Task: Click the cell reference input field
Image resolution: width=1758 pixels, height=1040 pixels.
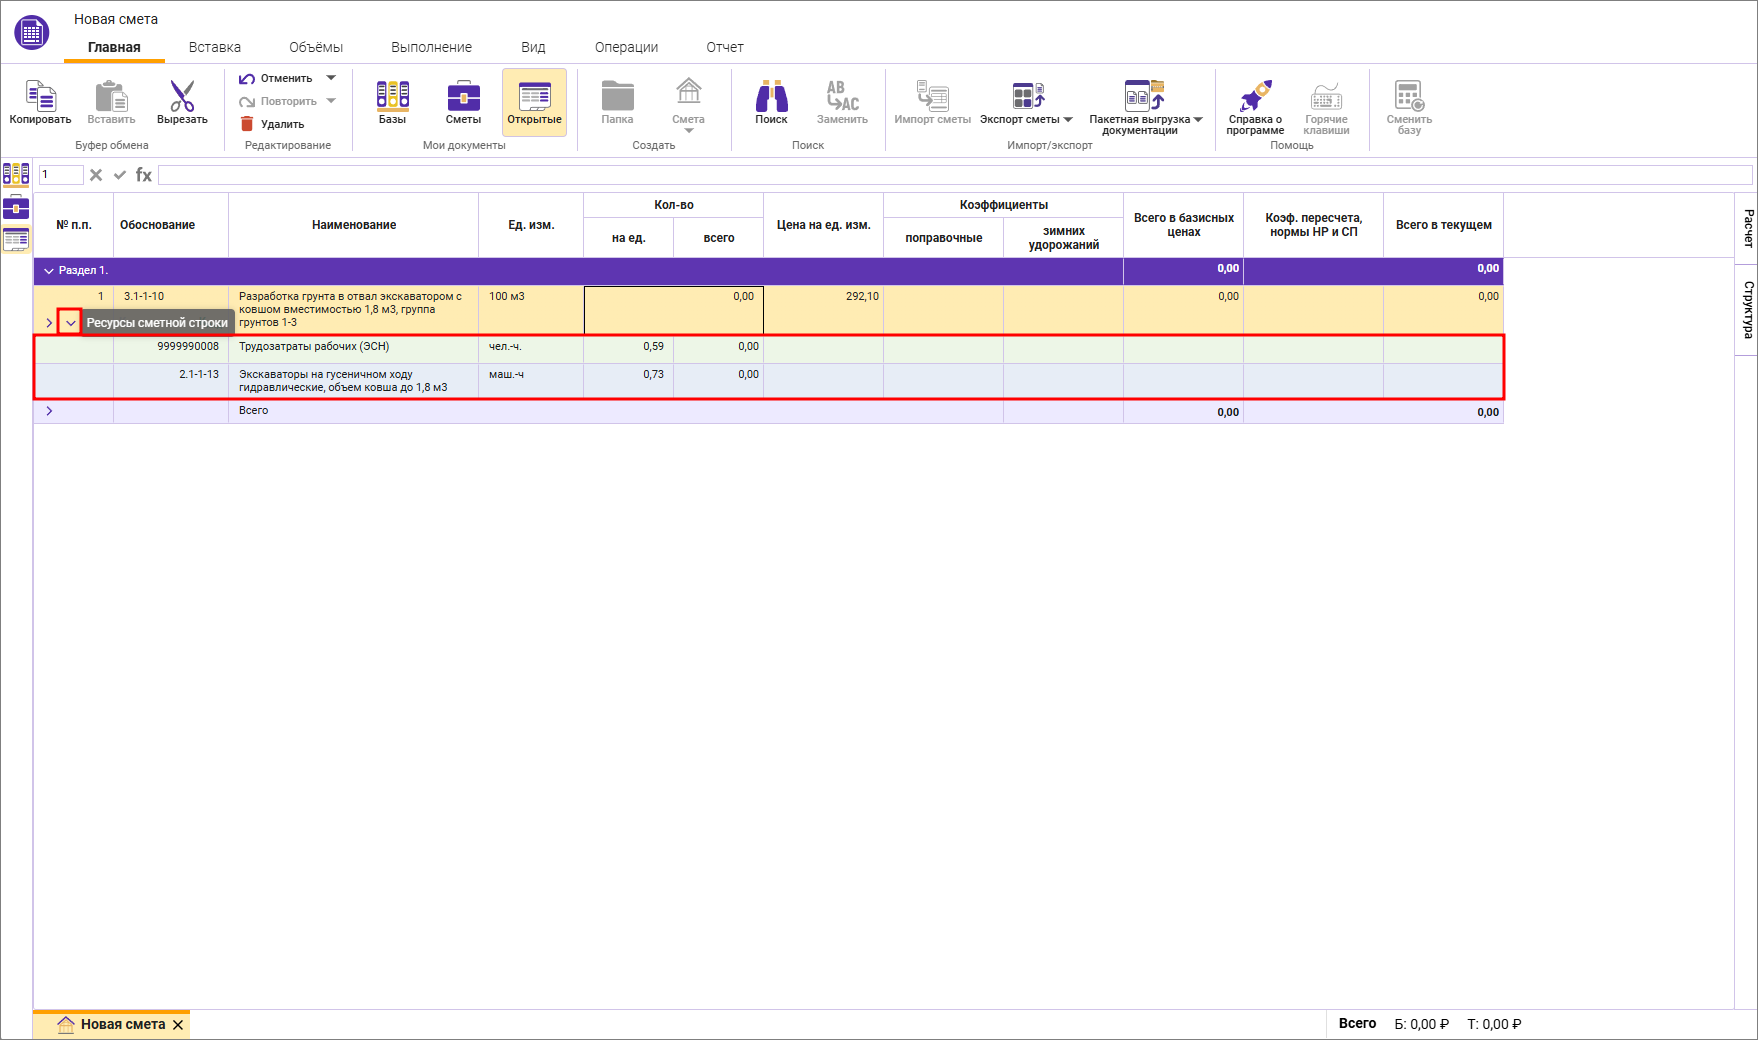Action: click(60, 175)
